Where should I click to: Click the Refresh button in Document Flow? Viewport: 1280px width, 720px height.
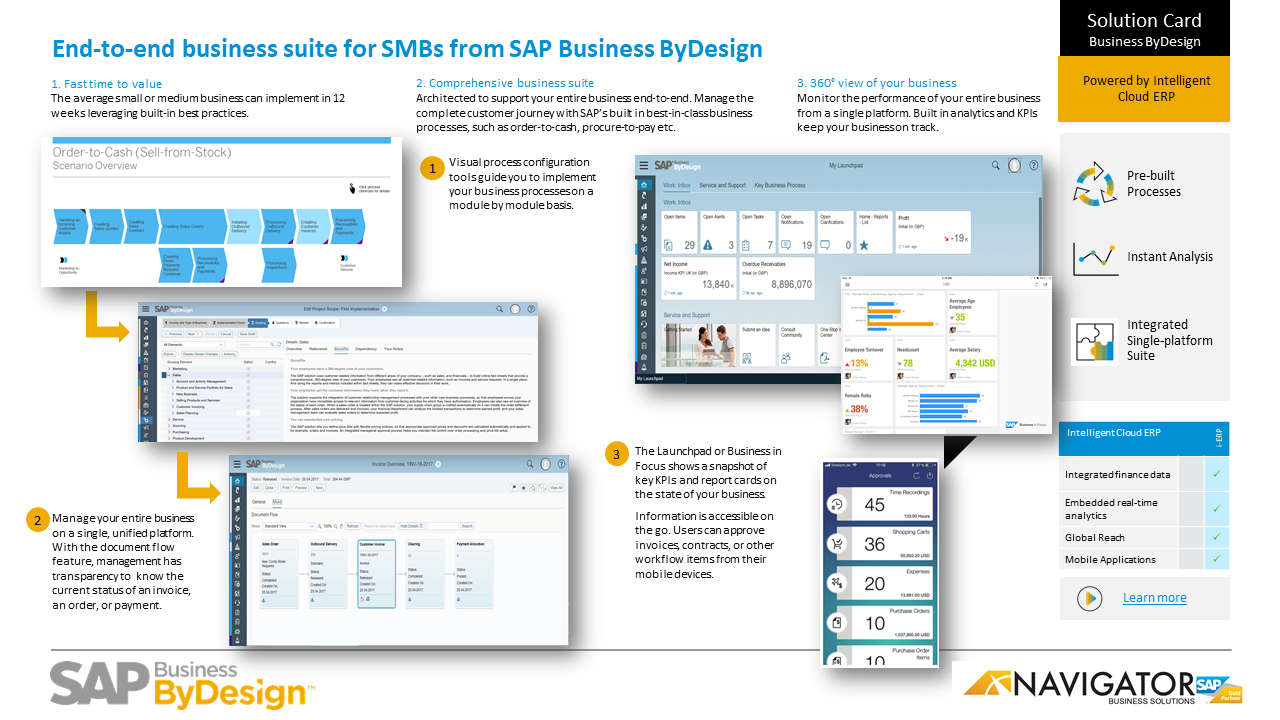(352, 525)
